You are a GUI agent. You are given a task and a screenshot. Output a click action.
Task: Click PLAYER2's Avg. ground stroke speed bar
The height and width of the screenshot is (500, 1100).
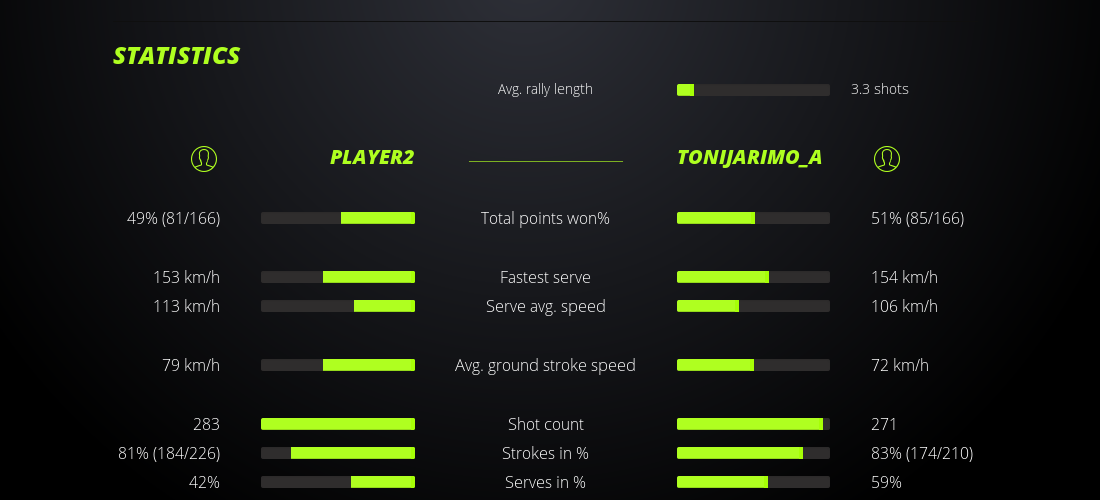click(x=338, y=365)
